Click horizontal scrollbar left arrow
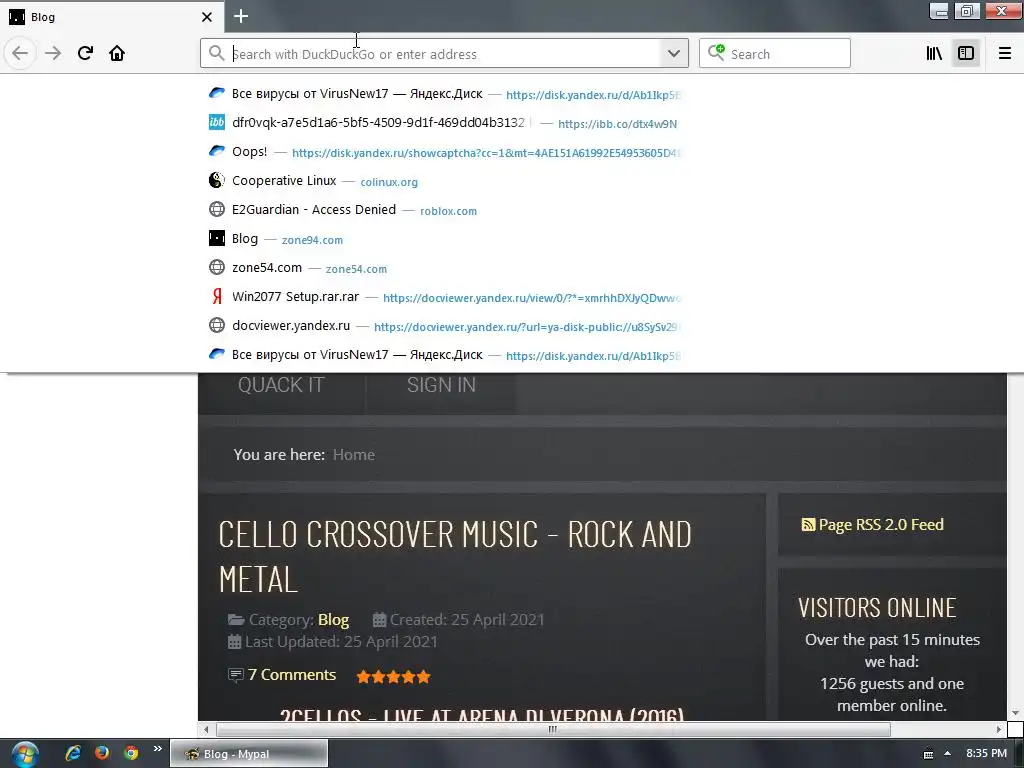Viewport: 1024px width, 768px height. tap(206, 729)
